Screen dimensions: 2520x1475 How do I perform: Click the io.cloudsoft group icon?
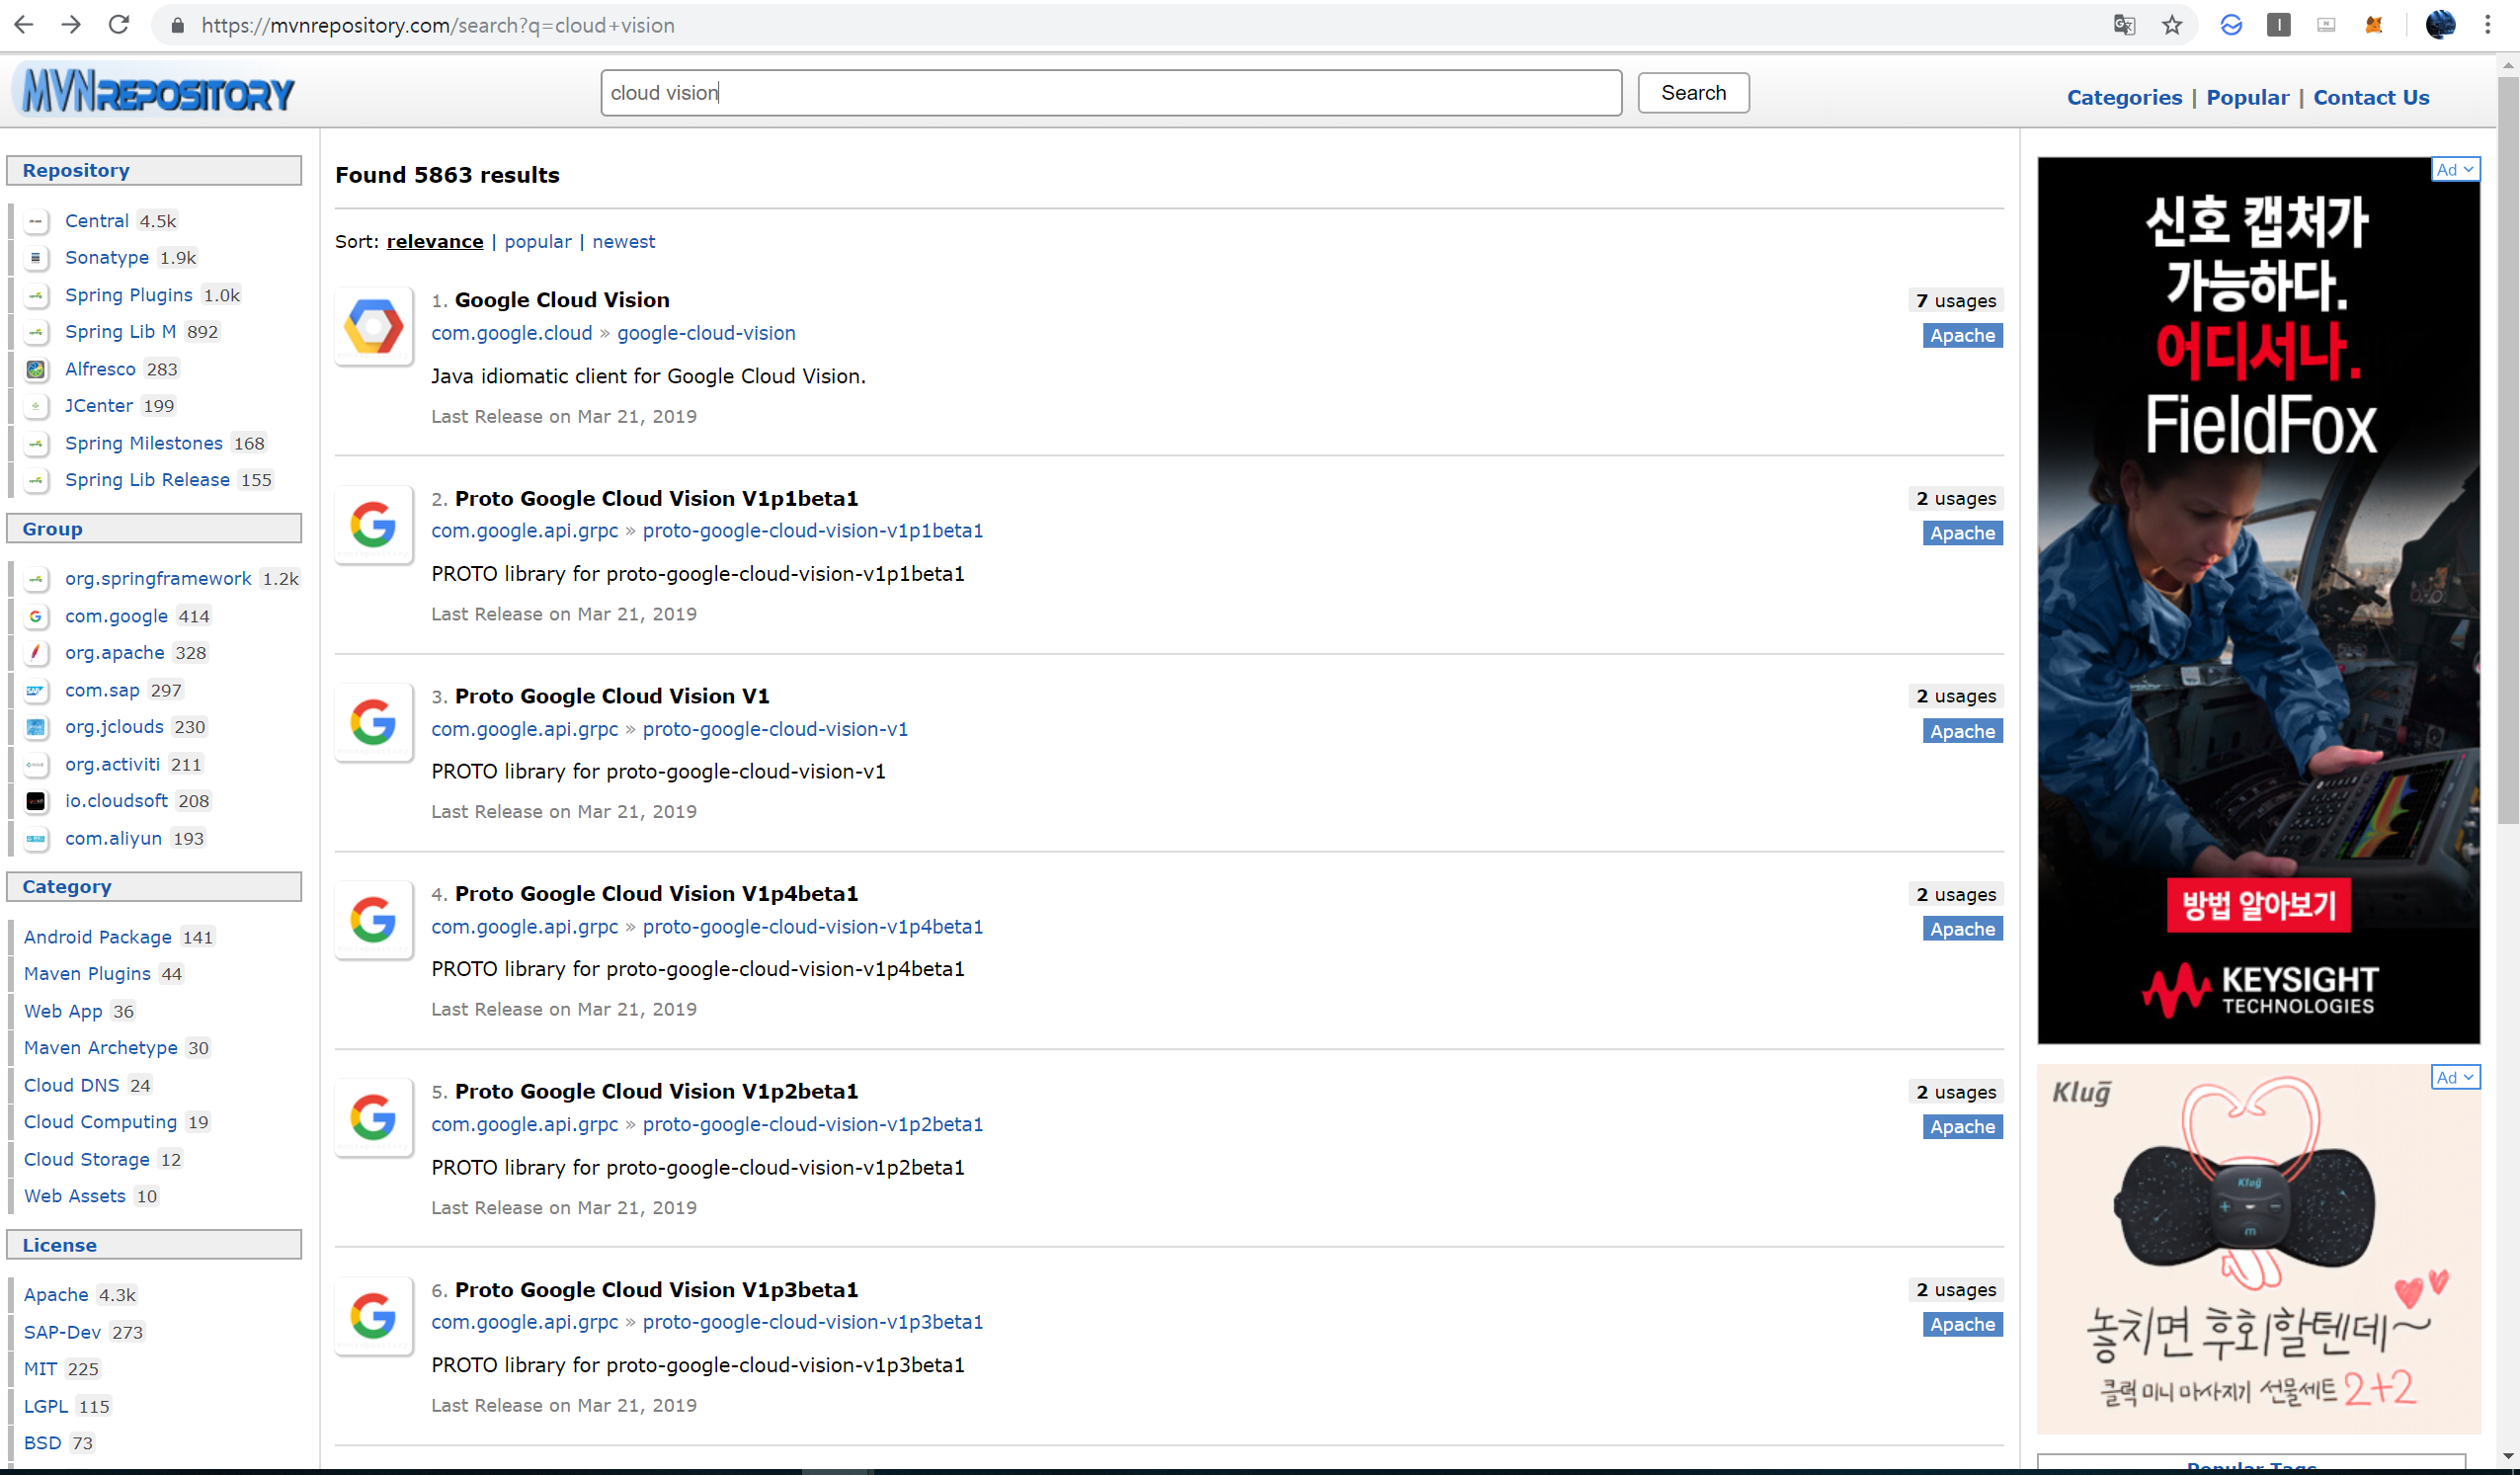point(36,801)
